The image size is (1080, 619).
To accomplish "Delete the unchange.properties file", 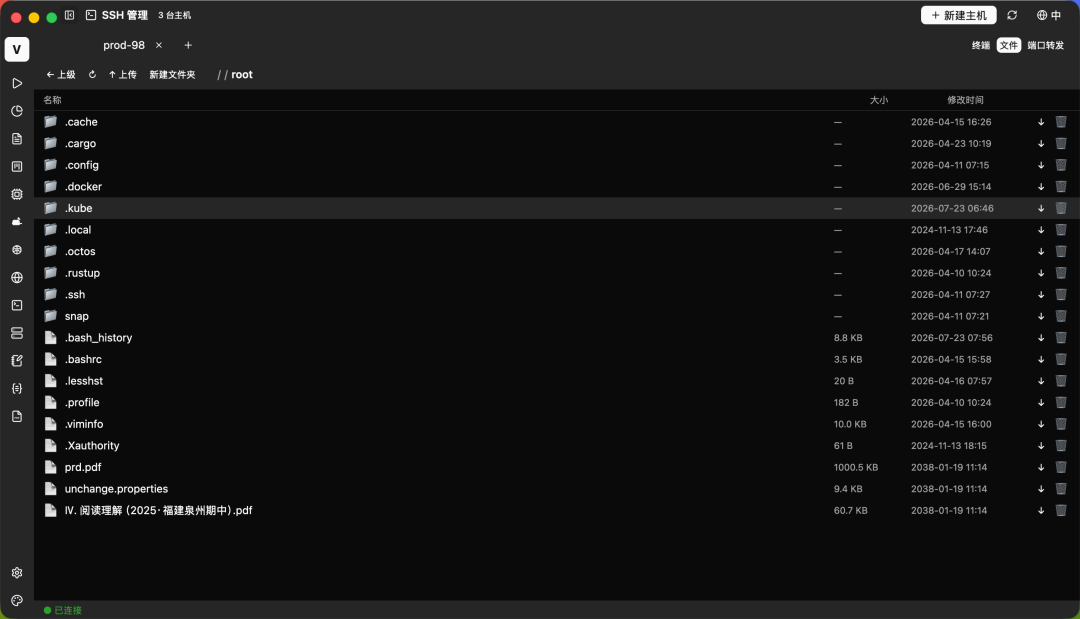I will coord(1061,489).
